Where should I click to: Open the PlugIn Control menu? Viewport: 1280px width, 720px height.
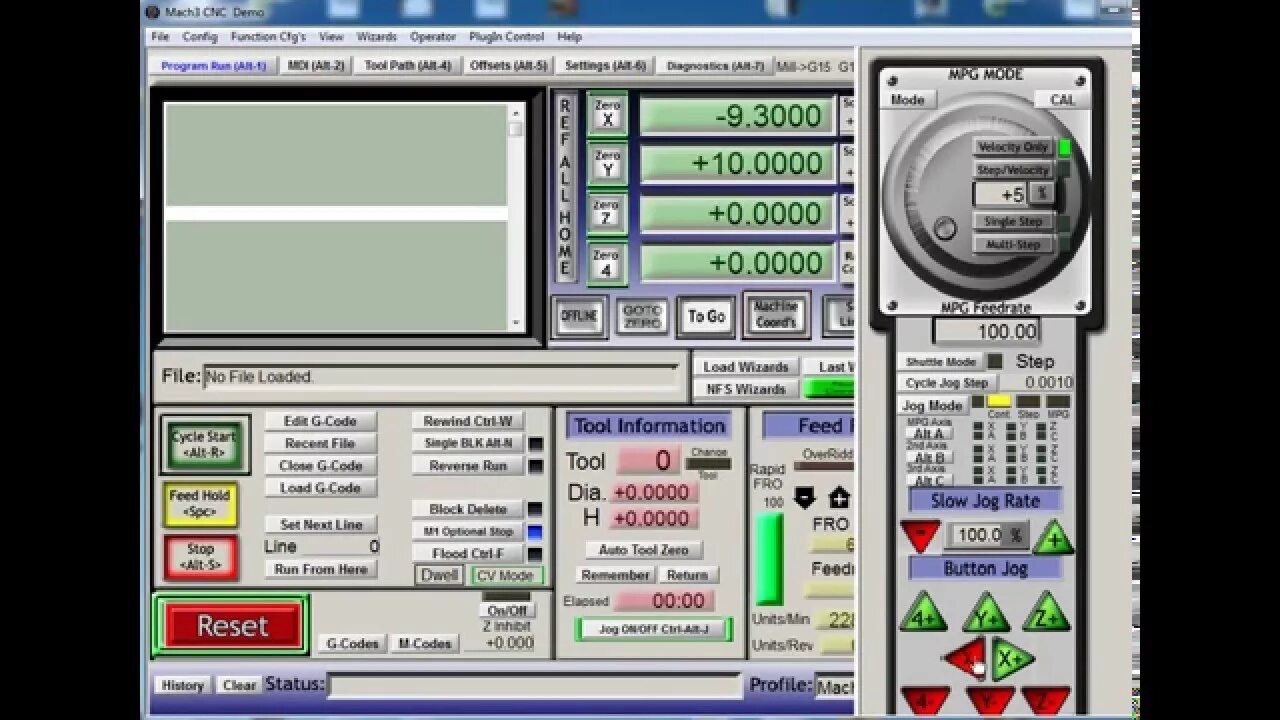pos(506,37)
